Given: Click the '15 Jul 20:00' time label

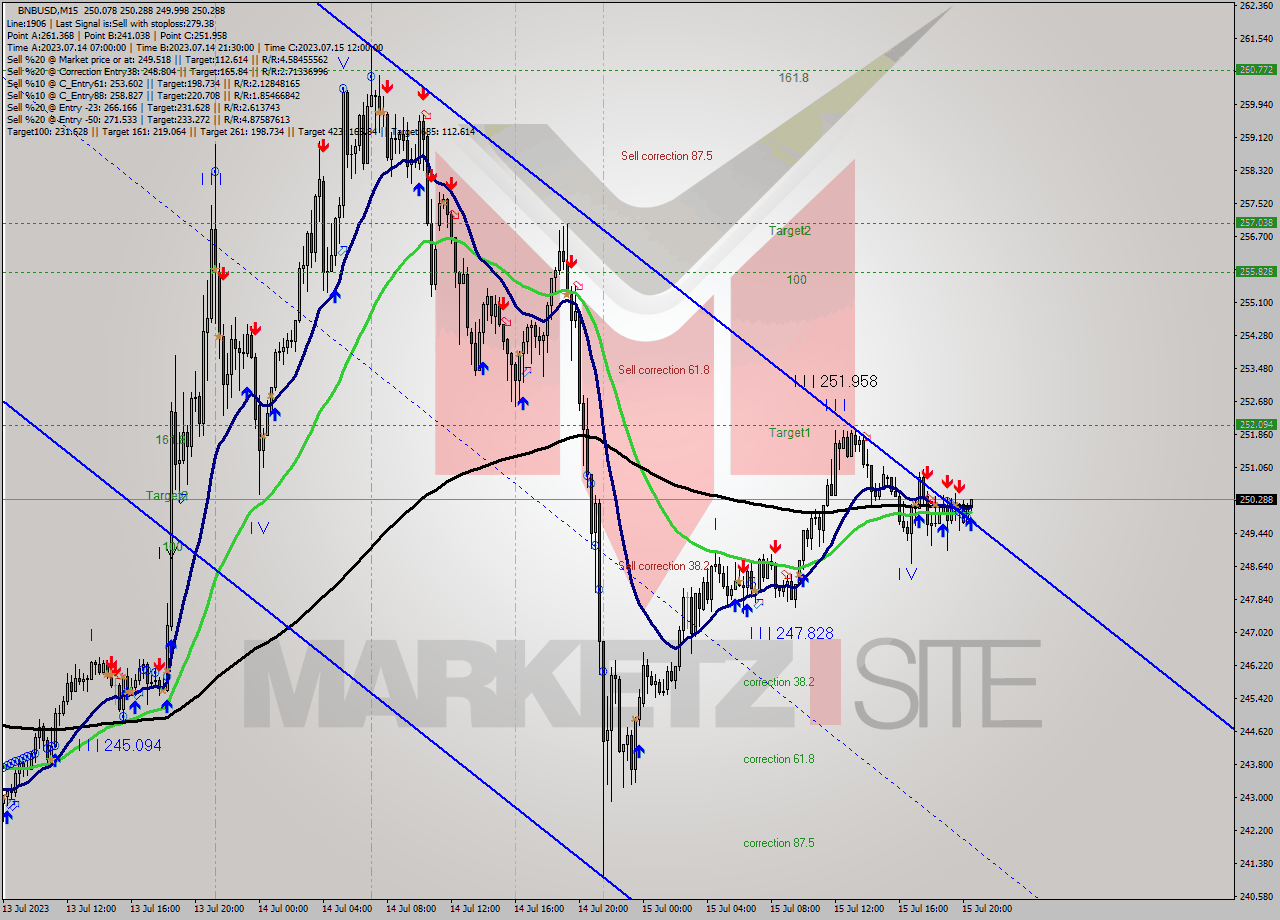Looking at the screenshot, I should point(987,909).
